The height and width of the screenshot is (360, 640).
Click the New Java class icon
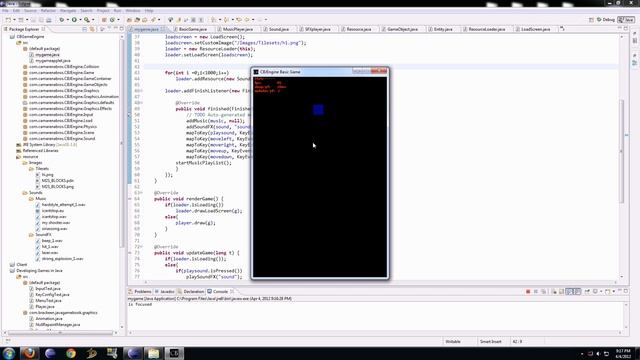112,20
